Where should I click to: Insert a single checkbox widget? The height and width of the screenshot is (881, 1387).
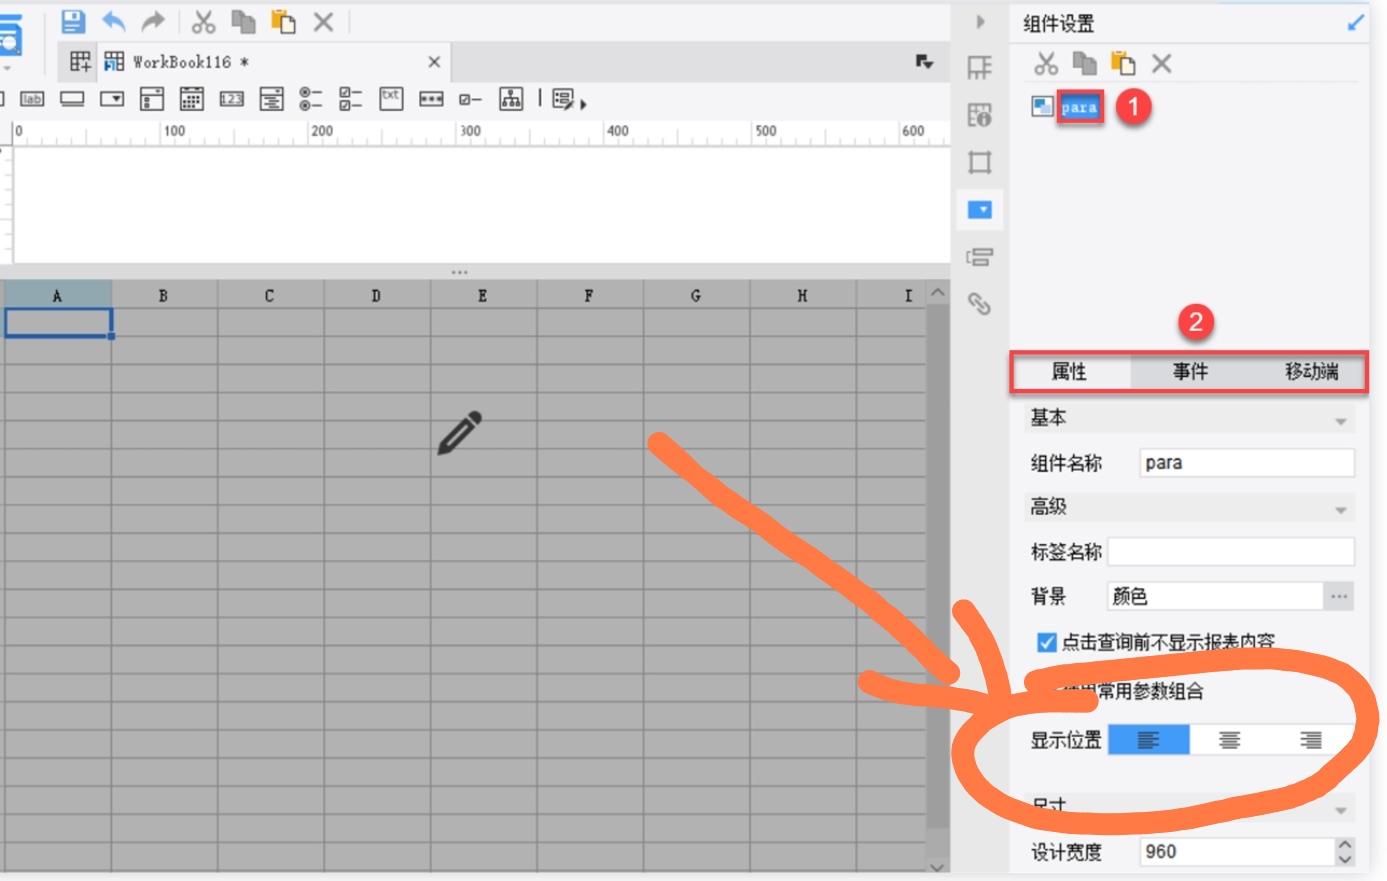[x=470, y=99]
